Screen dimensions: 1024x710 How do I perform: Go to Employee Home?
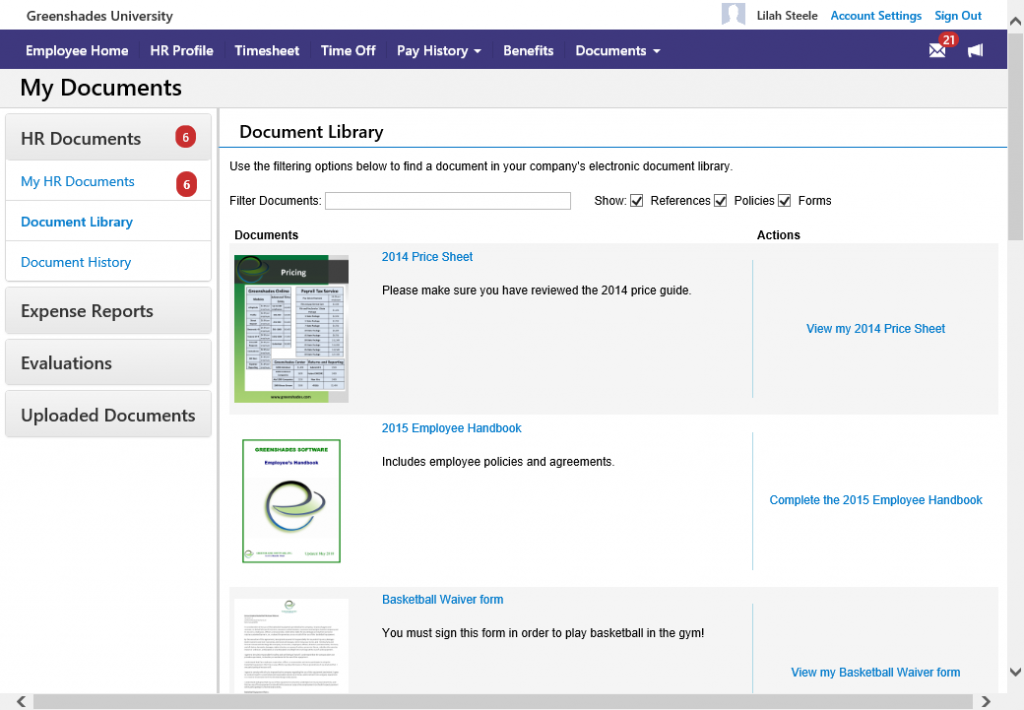tap(77, 50)
